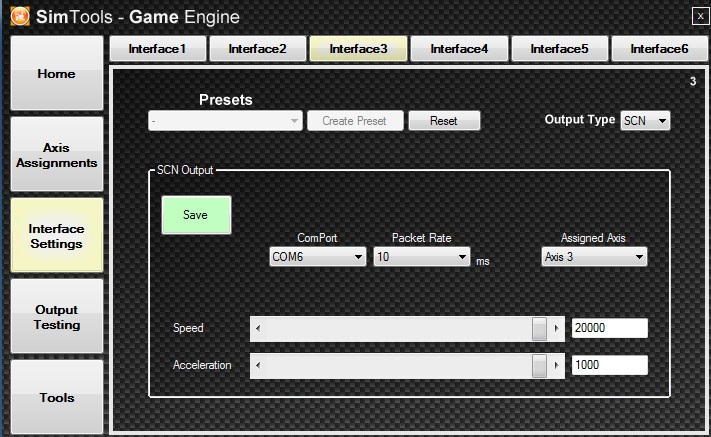Screen dimensions: 711x437
Task: Click the Speed slider right arrow
Action: [x=556, y=329]
